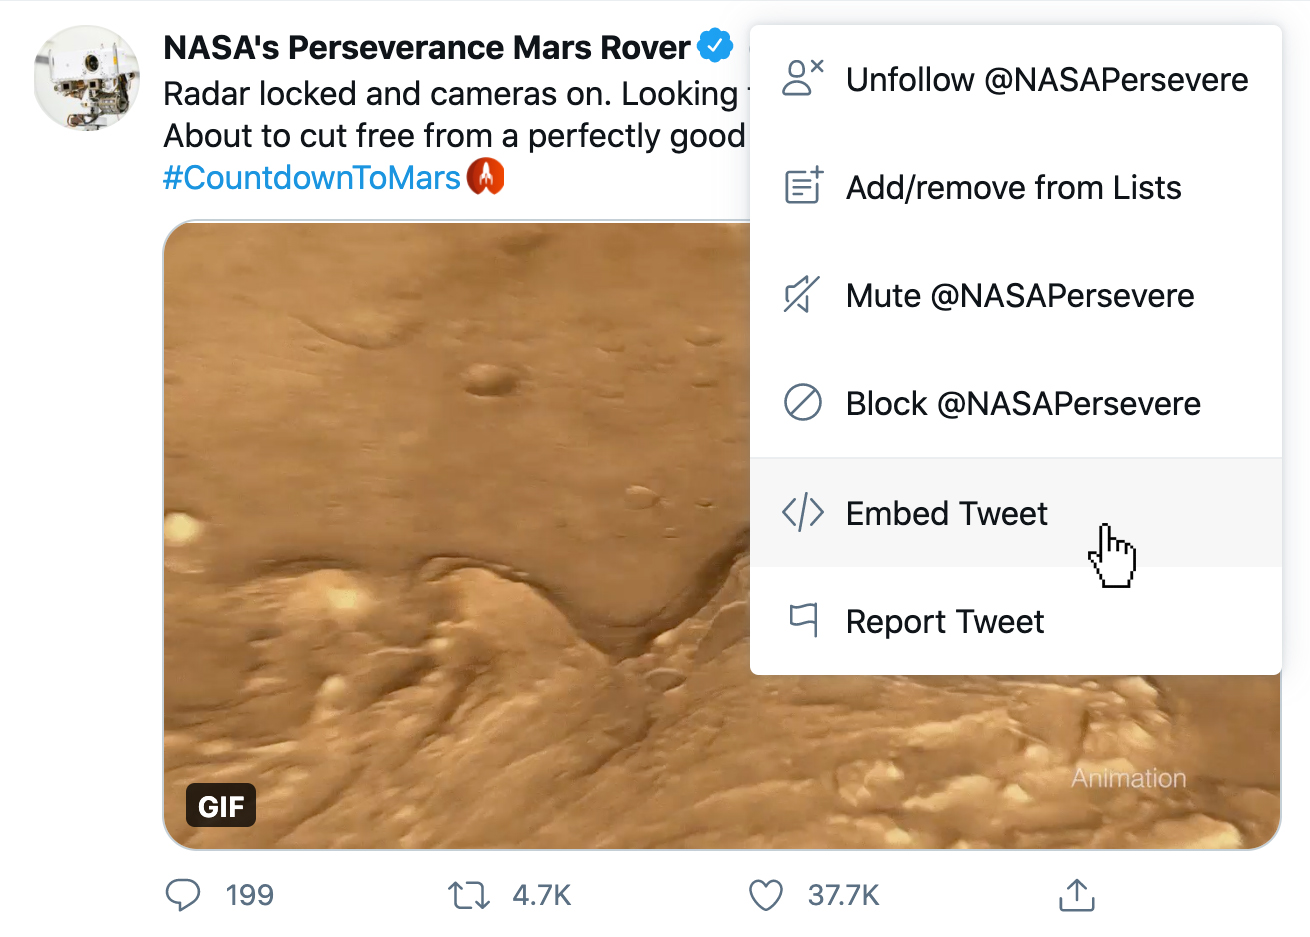Choose Add/remove from Lists option
The height and width of the screenshot is (937, 1310).
click(1013, 187)
